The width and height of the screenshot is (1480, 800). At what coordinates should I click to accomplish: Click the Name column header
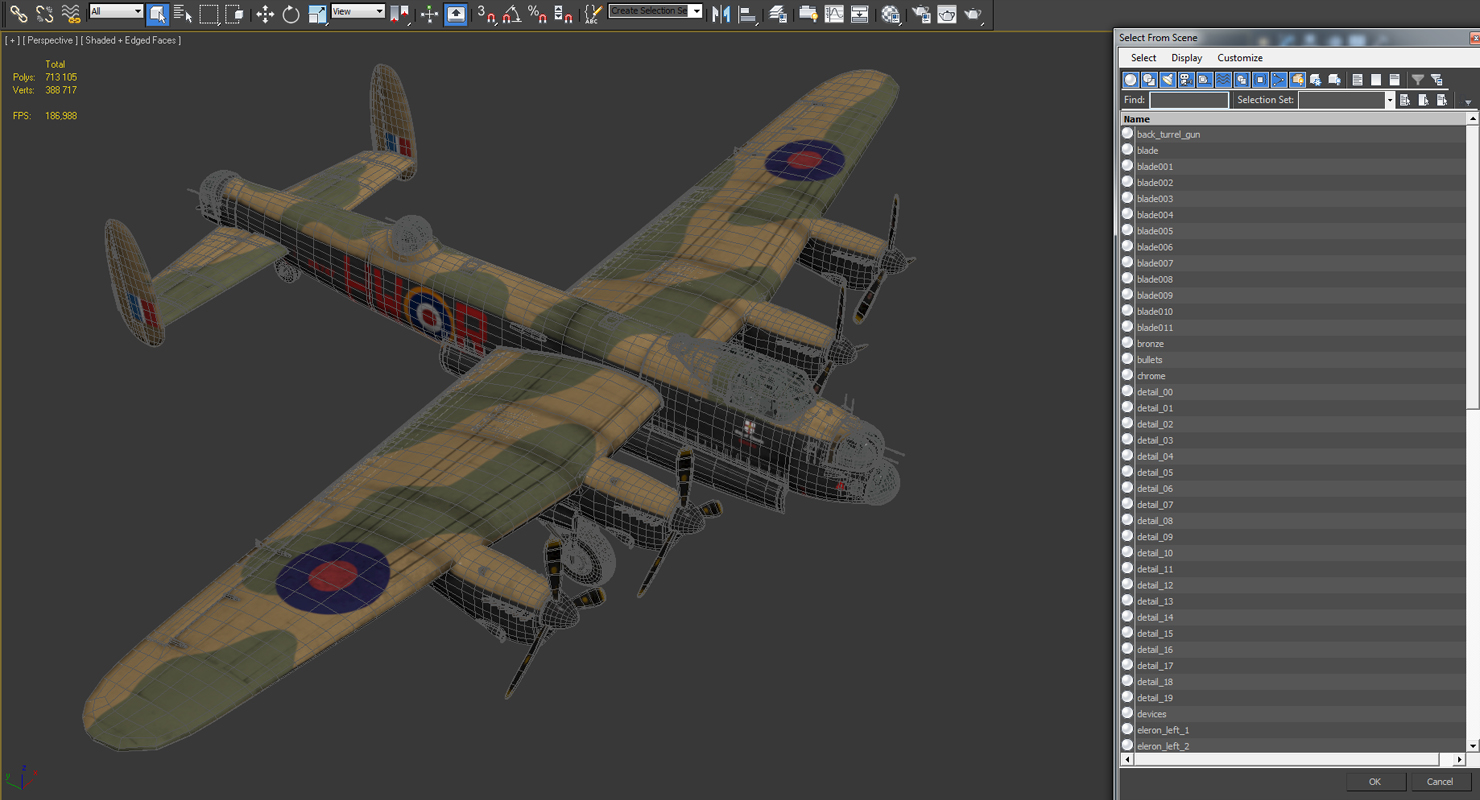tap(1293, 119)
